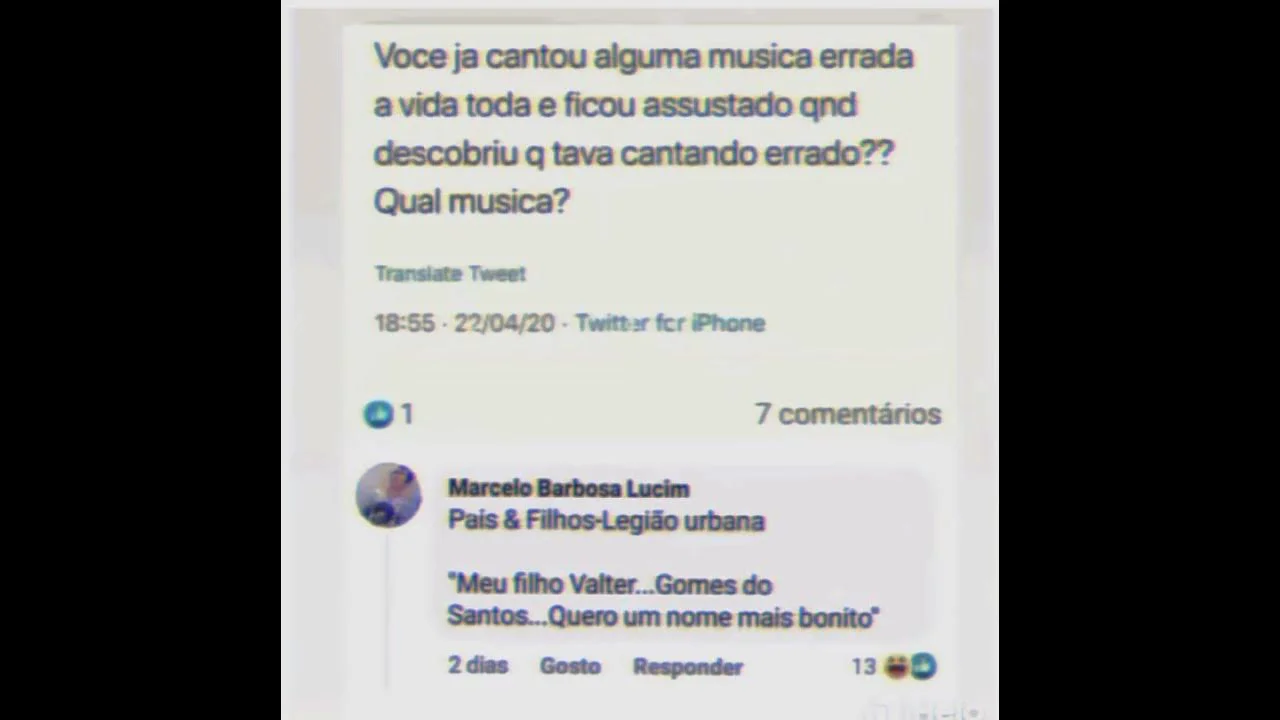The height and width of the screenshot is (720, 1280).
Task: Click the Qual musica? line of the tweet
Action: pyautogui.click(x=471, y=202)
